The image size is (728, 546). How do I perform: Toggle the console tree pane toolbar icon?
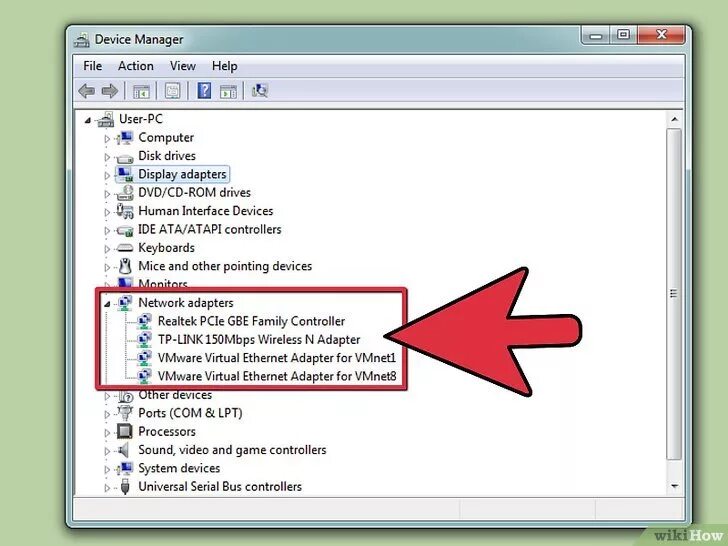click(141, 91)
